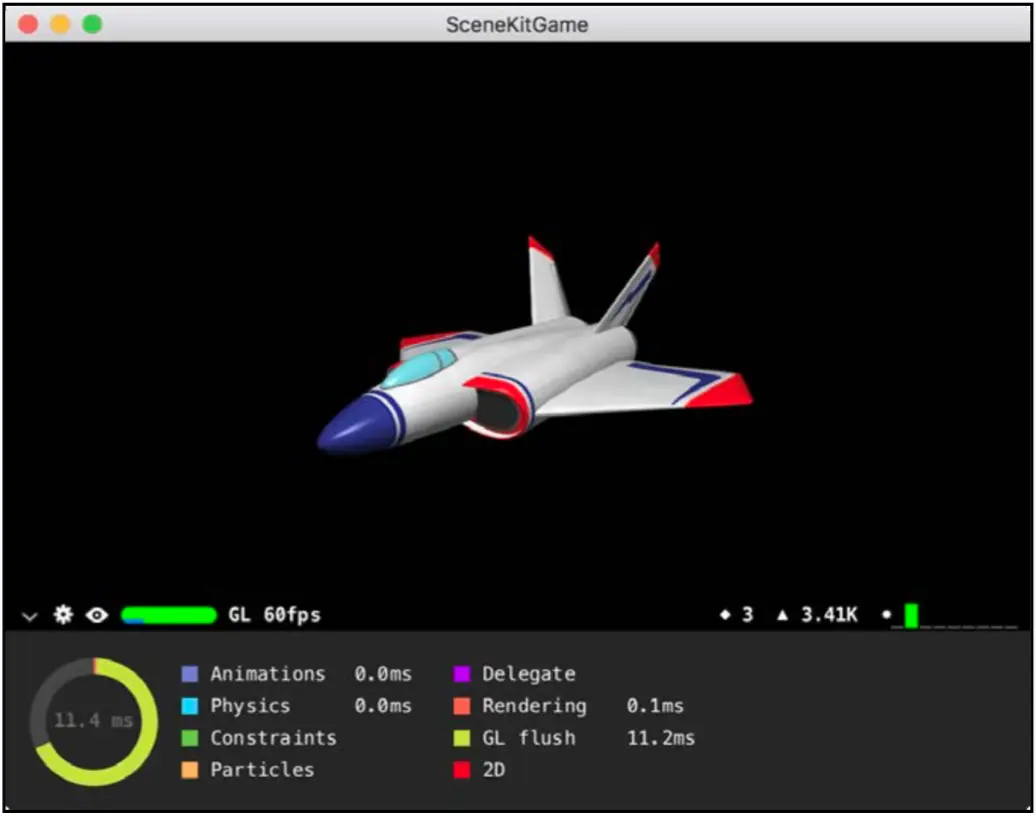Click the diamond node count icon
This screenshot has width=1036, height=816.
click(x=725, y=615)
